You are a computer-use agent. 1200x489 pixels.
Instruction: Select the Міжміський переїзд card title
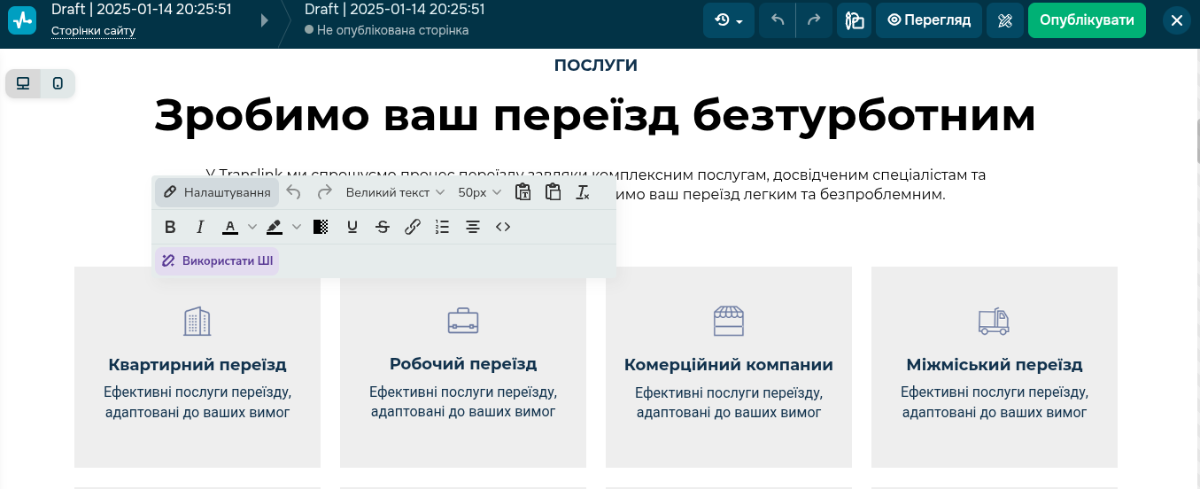coord(994,365)
